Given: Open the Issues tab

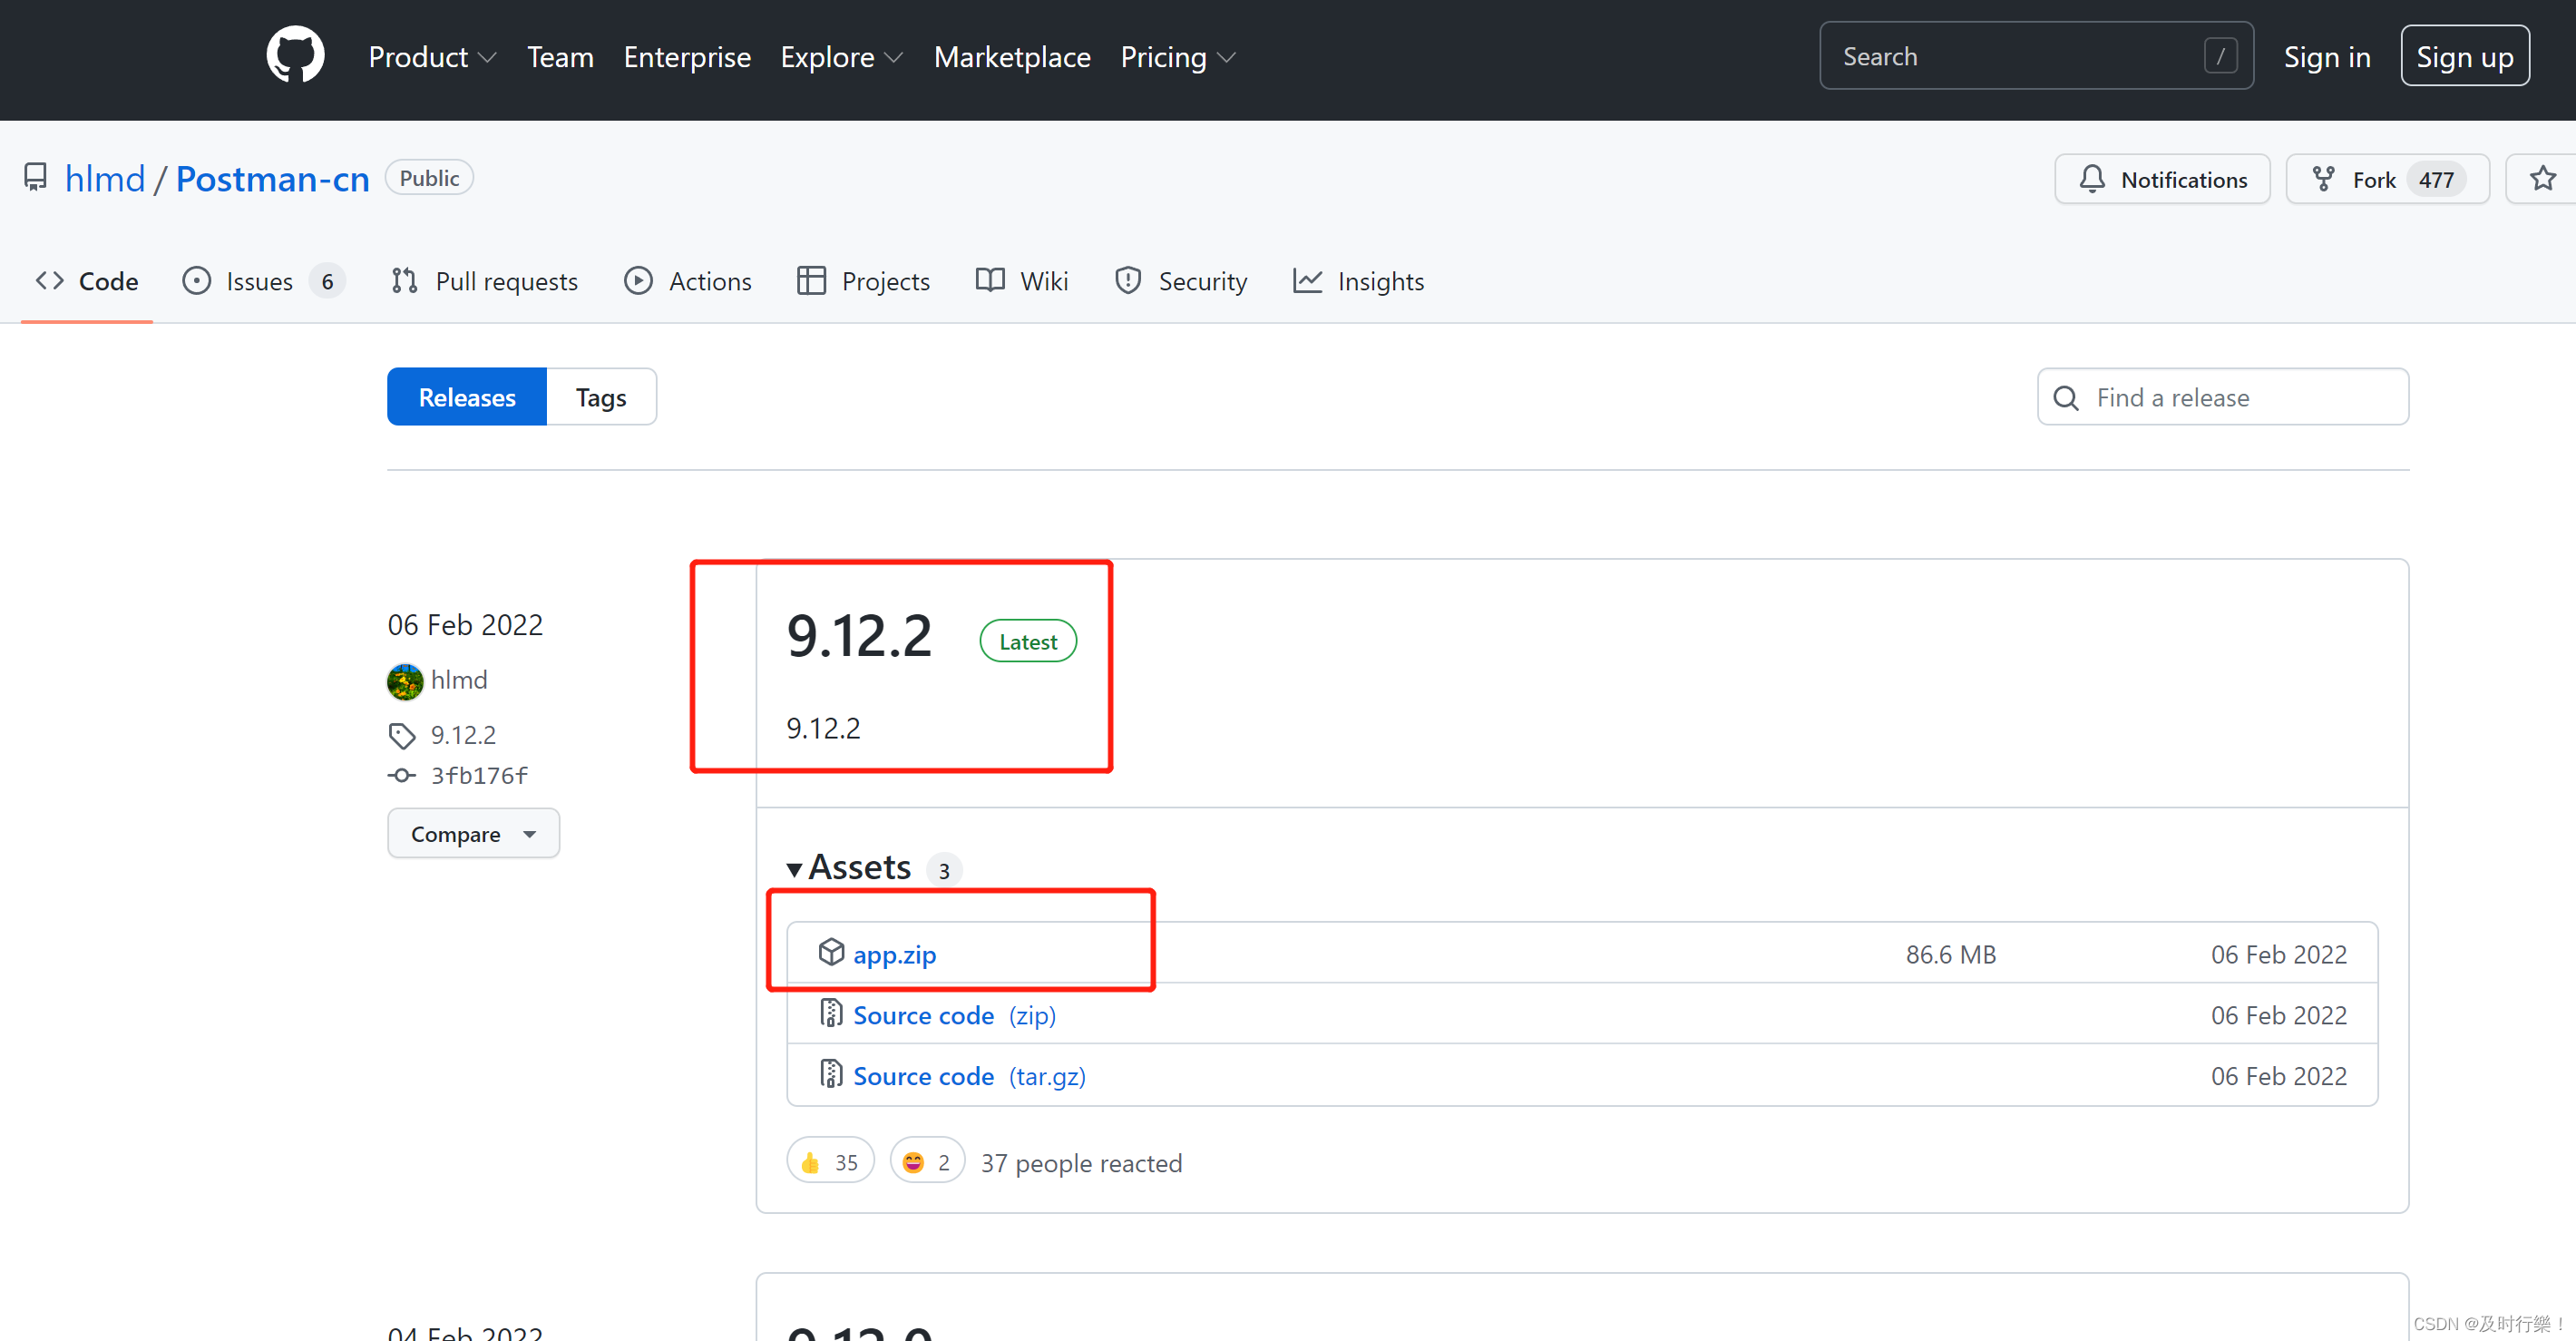Looking at the screenshot, I should pyautogui.click(x=264, y=281).
